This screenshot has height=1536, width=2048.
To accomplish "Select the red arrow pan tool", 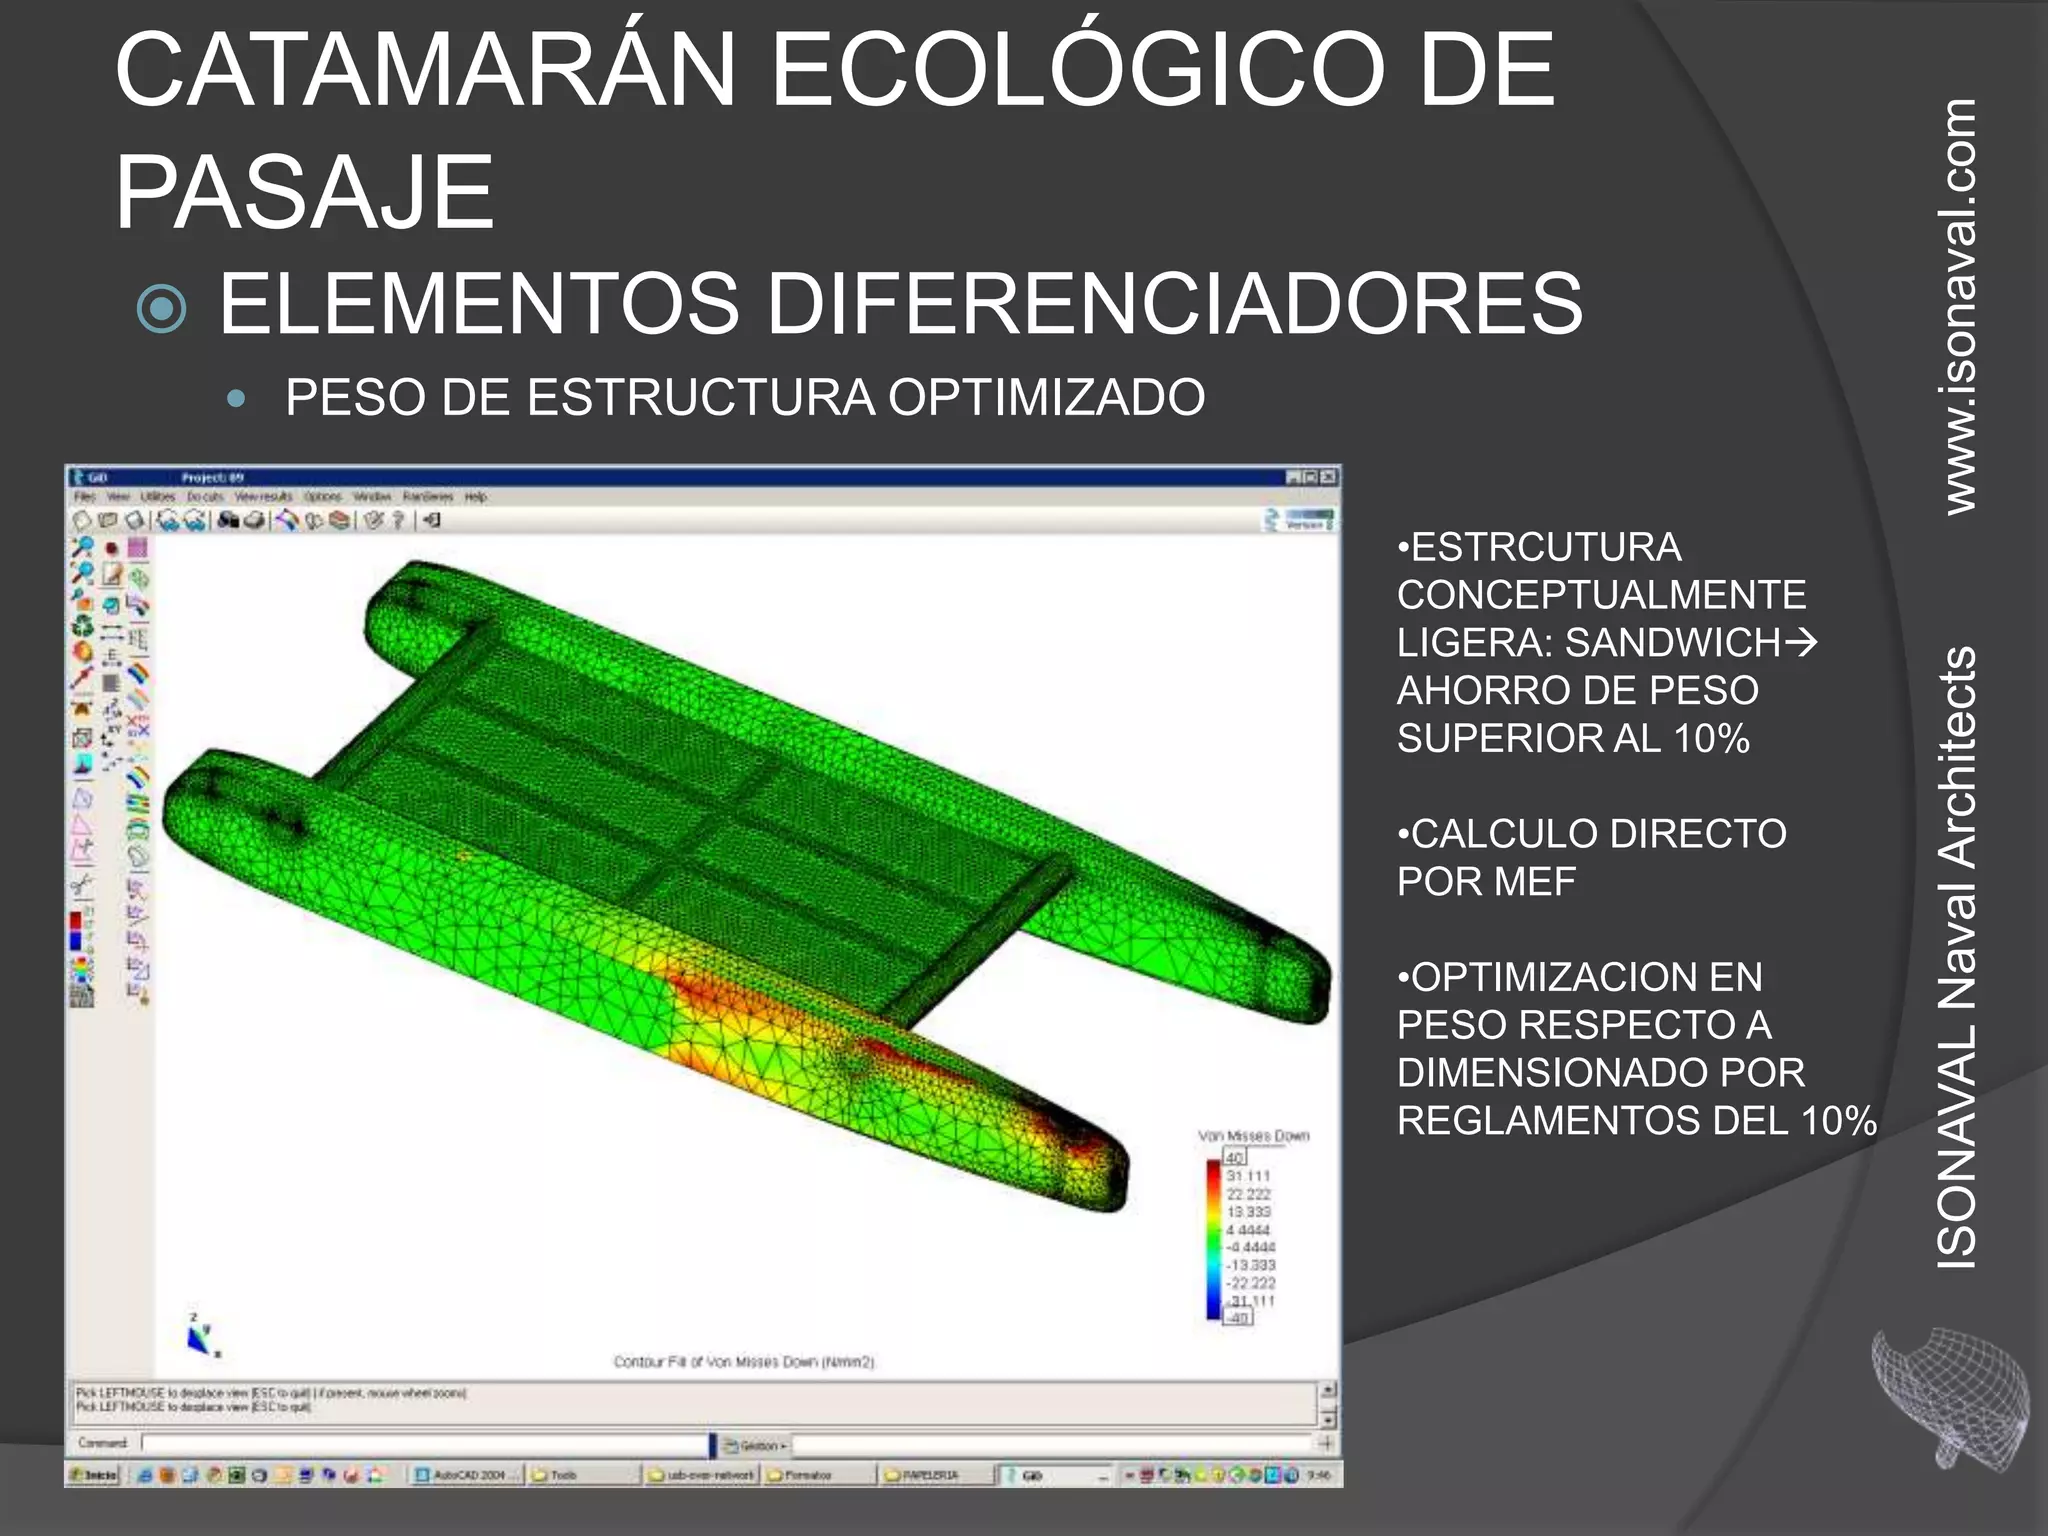I will (x=82, y=679).
